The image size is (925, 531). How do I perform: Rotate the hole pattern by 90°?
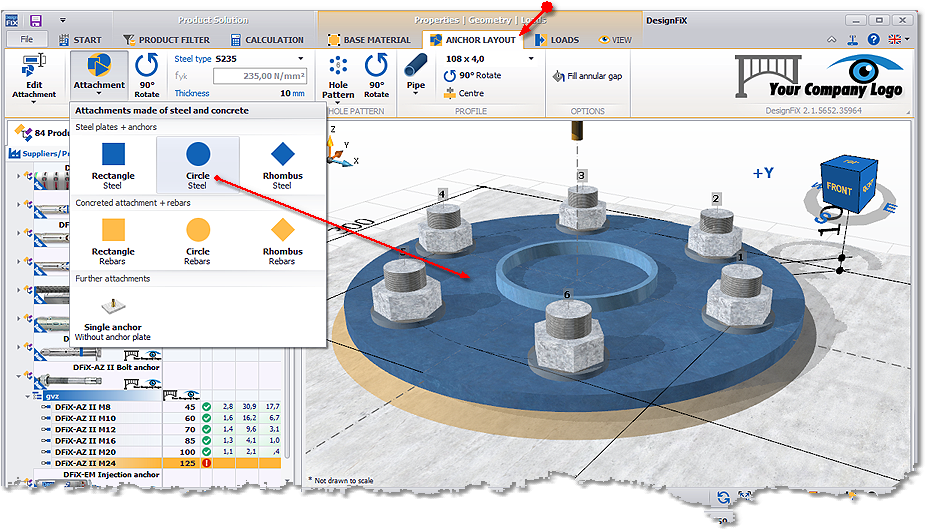pyautogui.click(x=376, y=75)
